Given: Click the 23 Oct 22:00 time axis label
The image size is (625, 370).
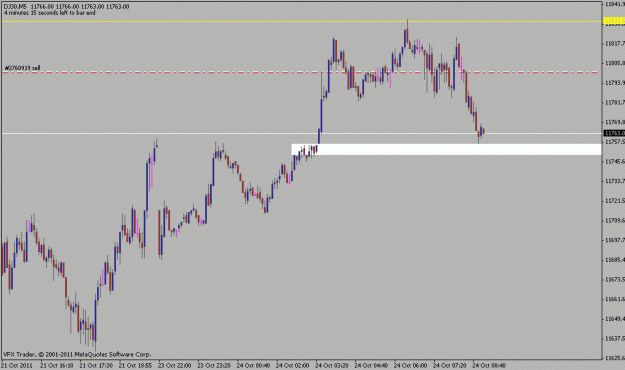Looking at the screenshot, I should [x=175, y=365].
